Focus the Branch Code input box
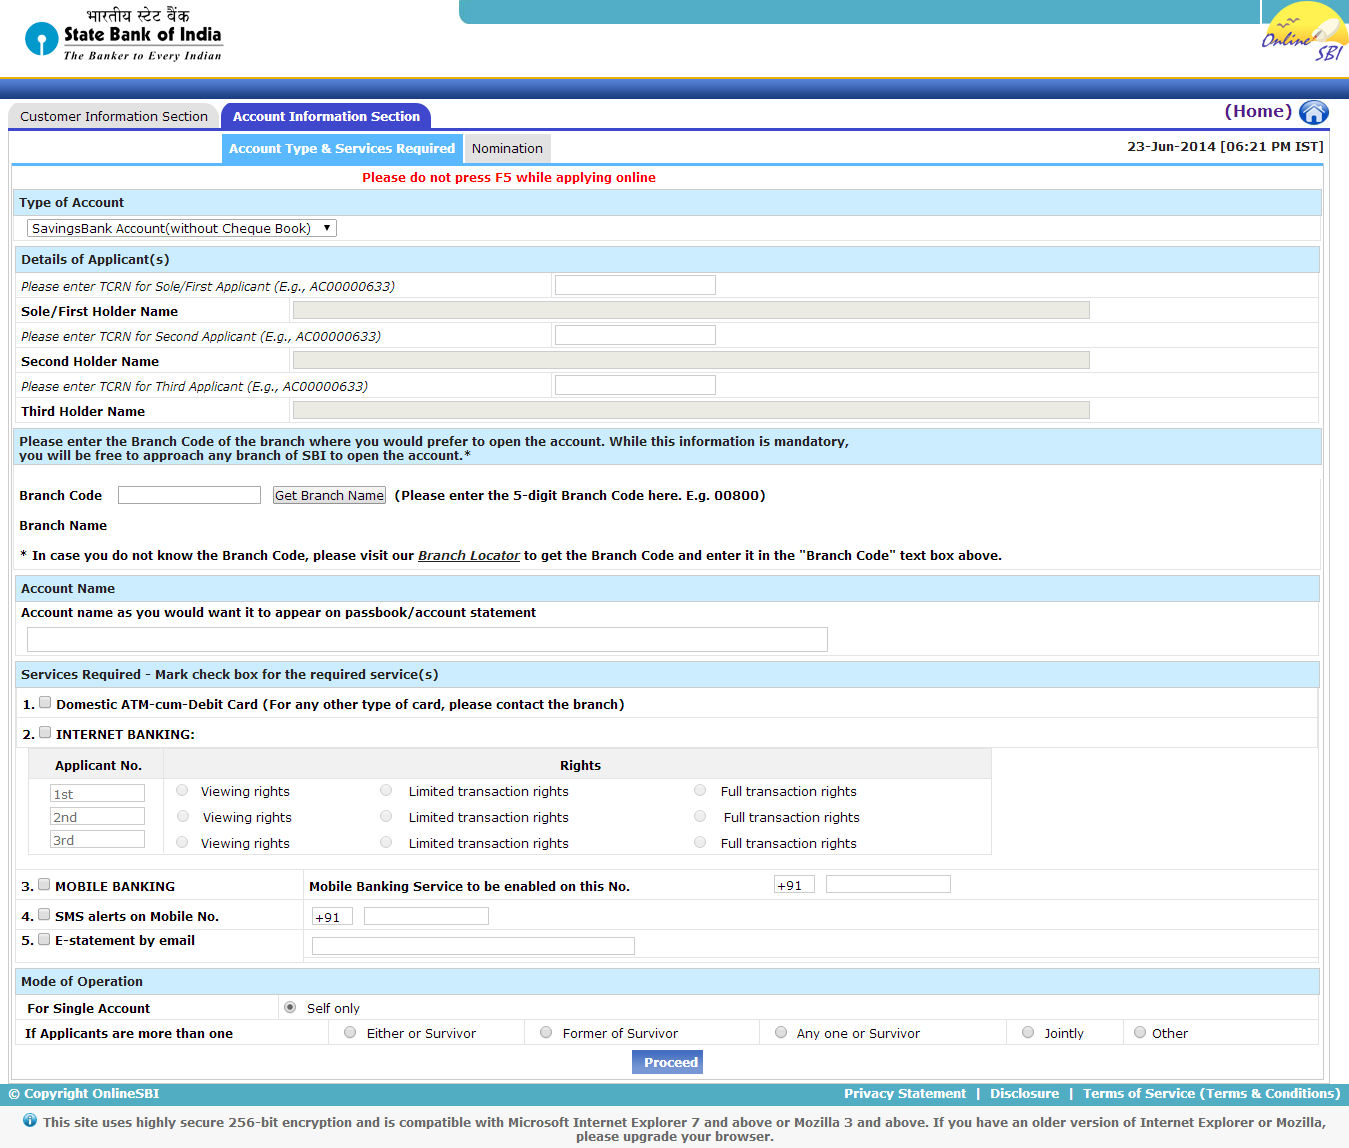1349x1148 pixels. pos(189,495)
